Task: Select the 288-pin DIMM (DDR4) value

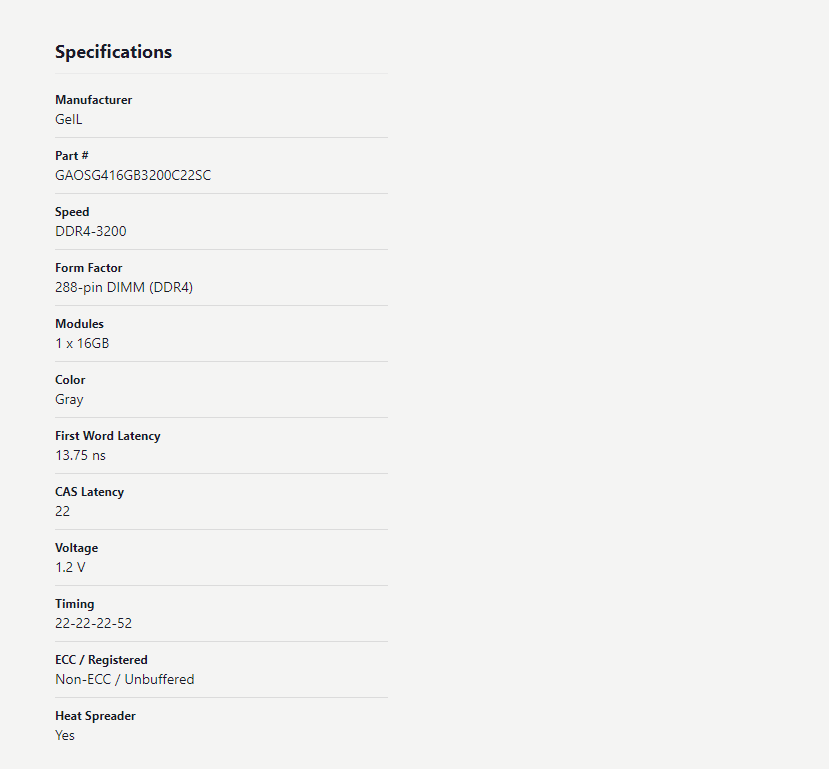Action: pyautogui.click(x=124, y=288)
